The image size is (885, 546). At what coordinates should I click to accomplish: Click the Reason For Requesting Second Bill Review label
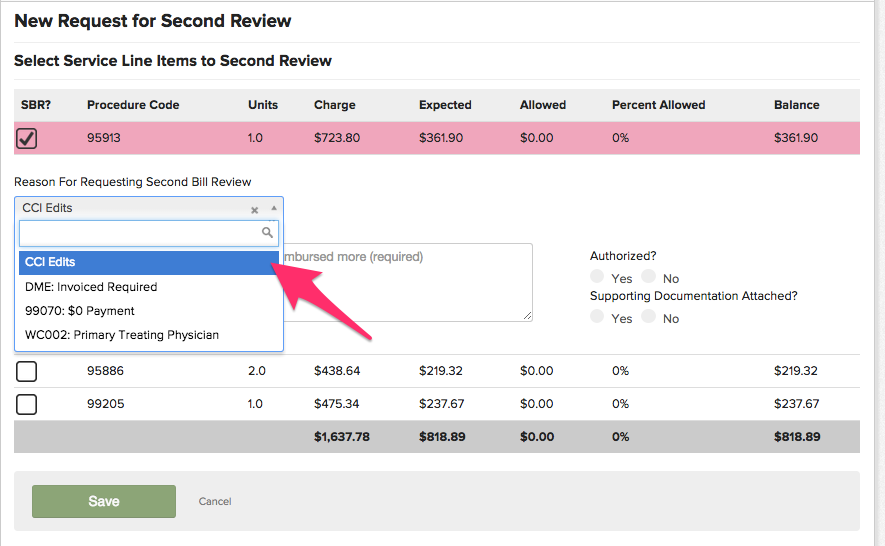point(133,182)
